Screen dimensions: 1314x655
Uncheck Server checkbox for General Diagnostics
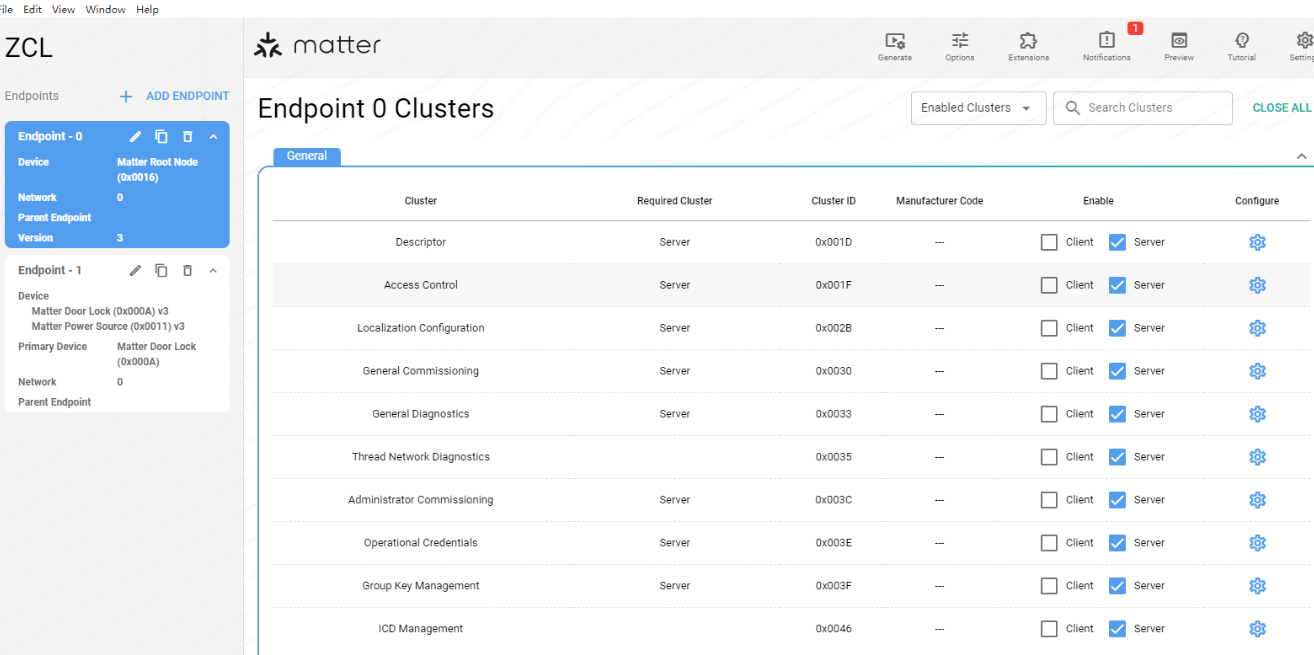[x=1118, y=414]
